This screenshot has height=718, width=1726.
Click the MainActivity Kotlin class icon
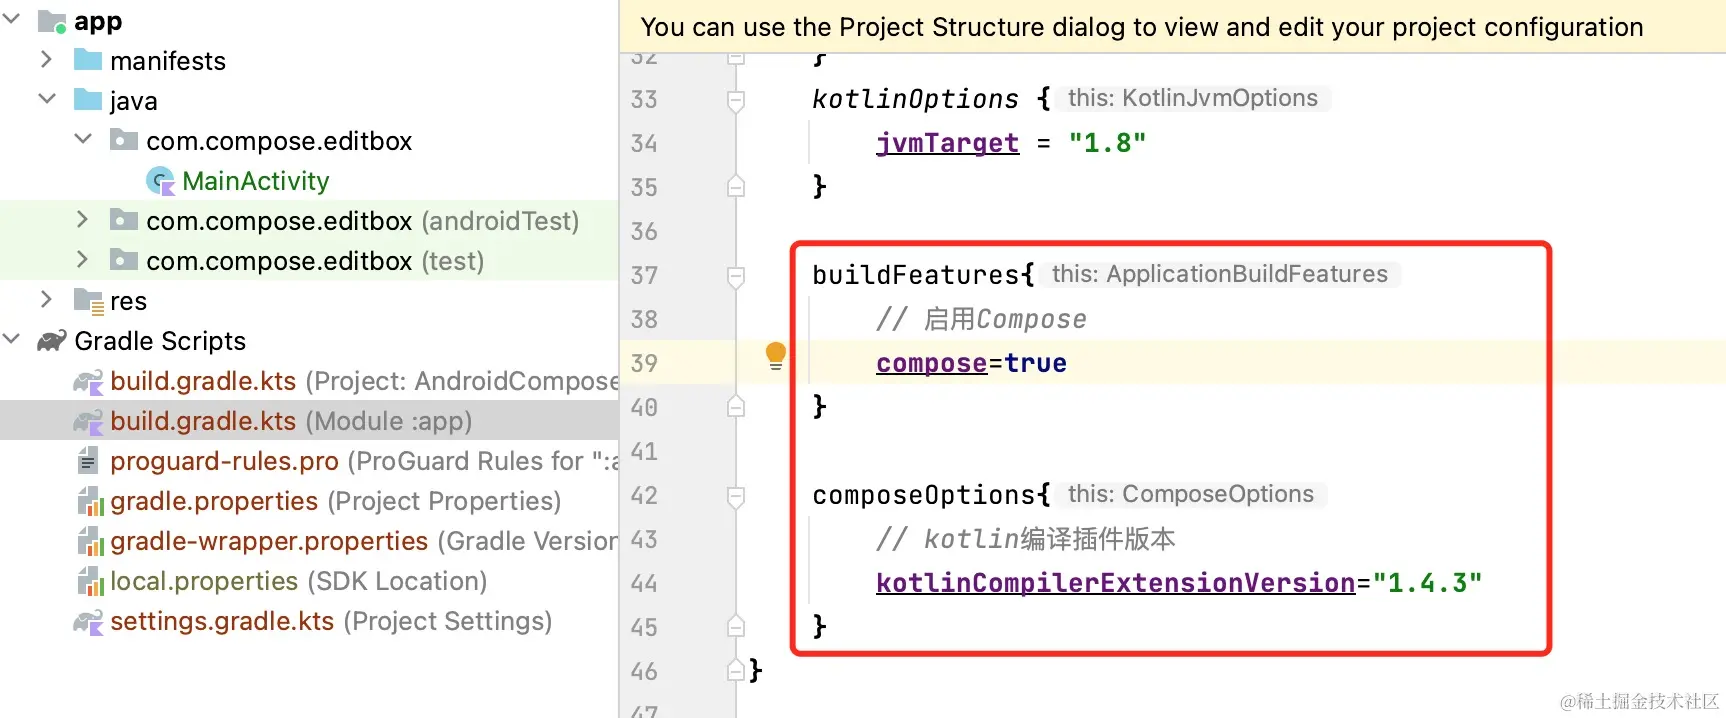[160, 181]
